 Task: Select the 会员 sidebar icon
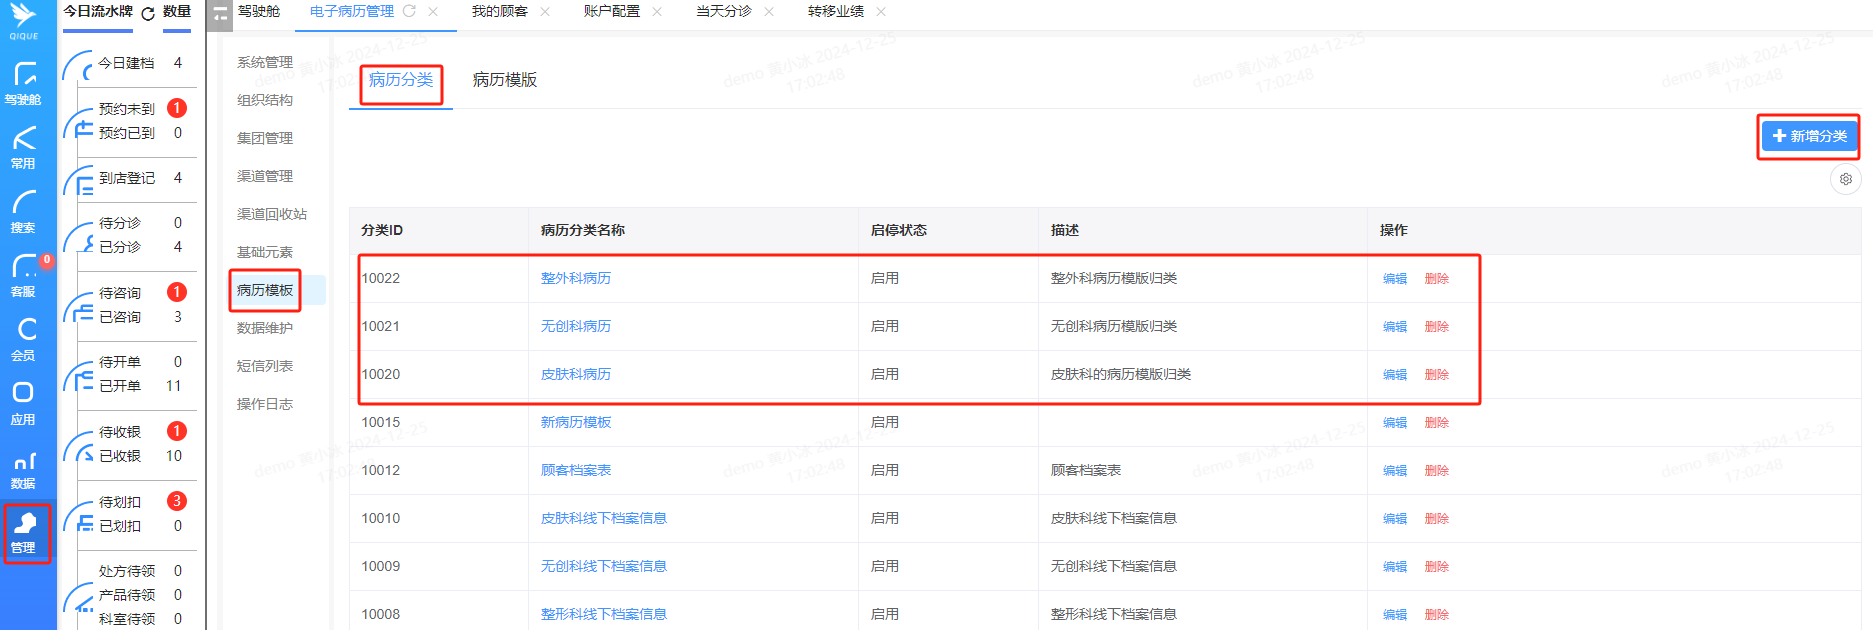23,339
